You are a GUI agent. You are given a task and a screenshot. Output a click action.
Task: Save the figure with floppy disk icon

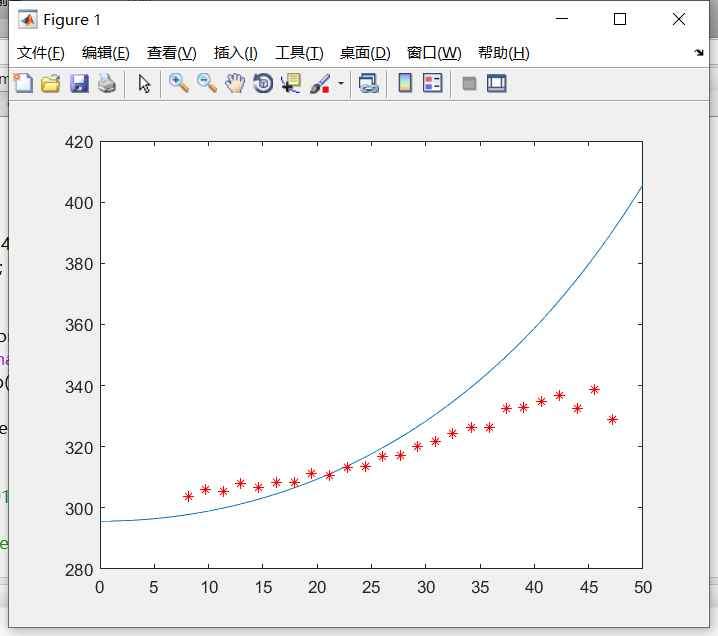click(x=79, y=84)
